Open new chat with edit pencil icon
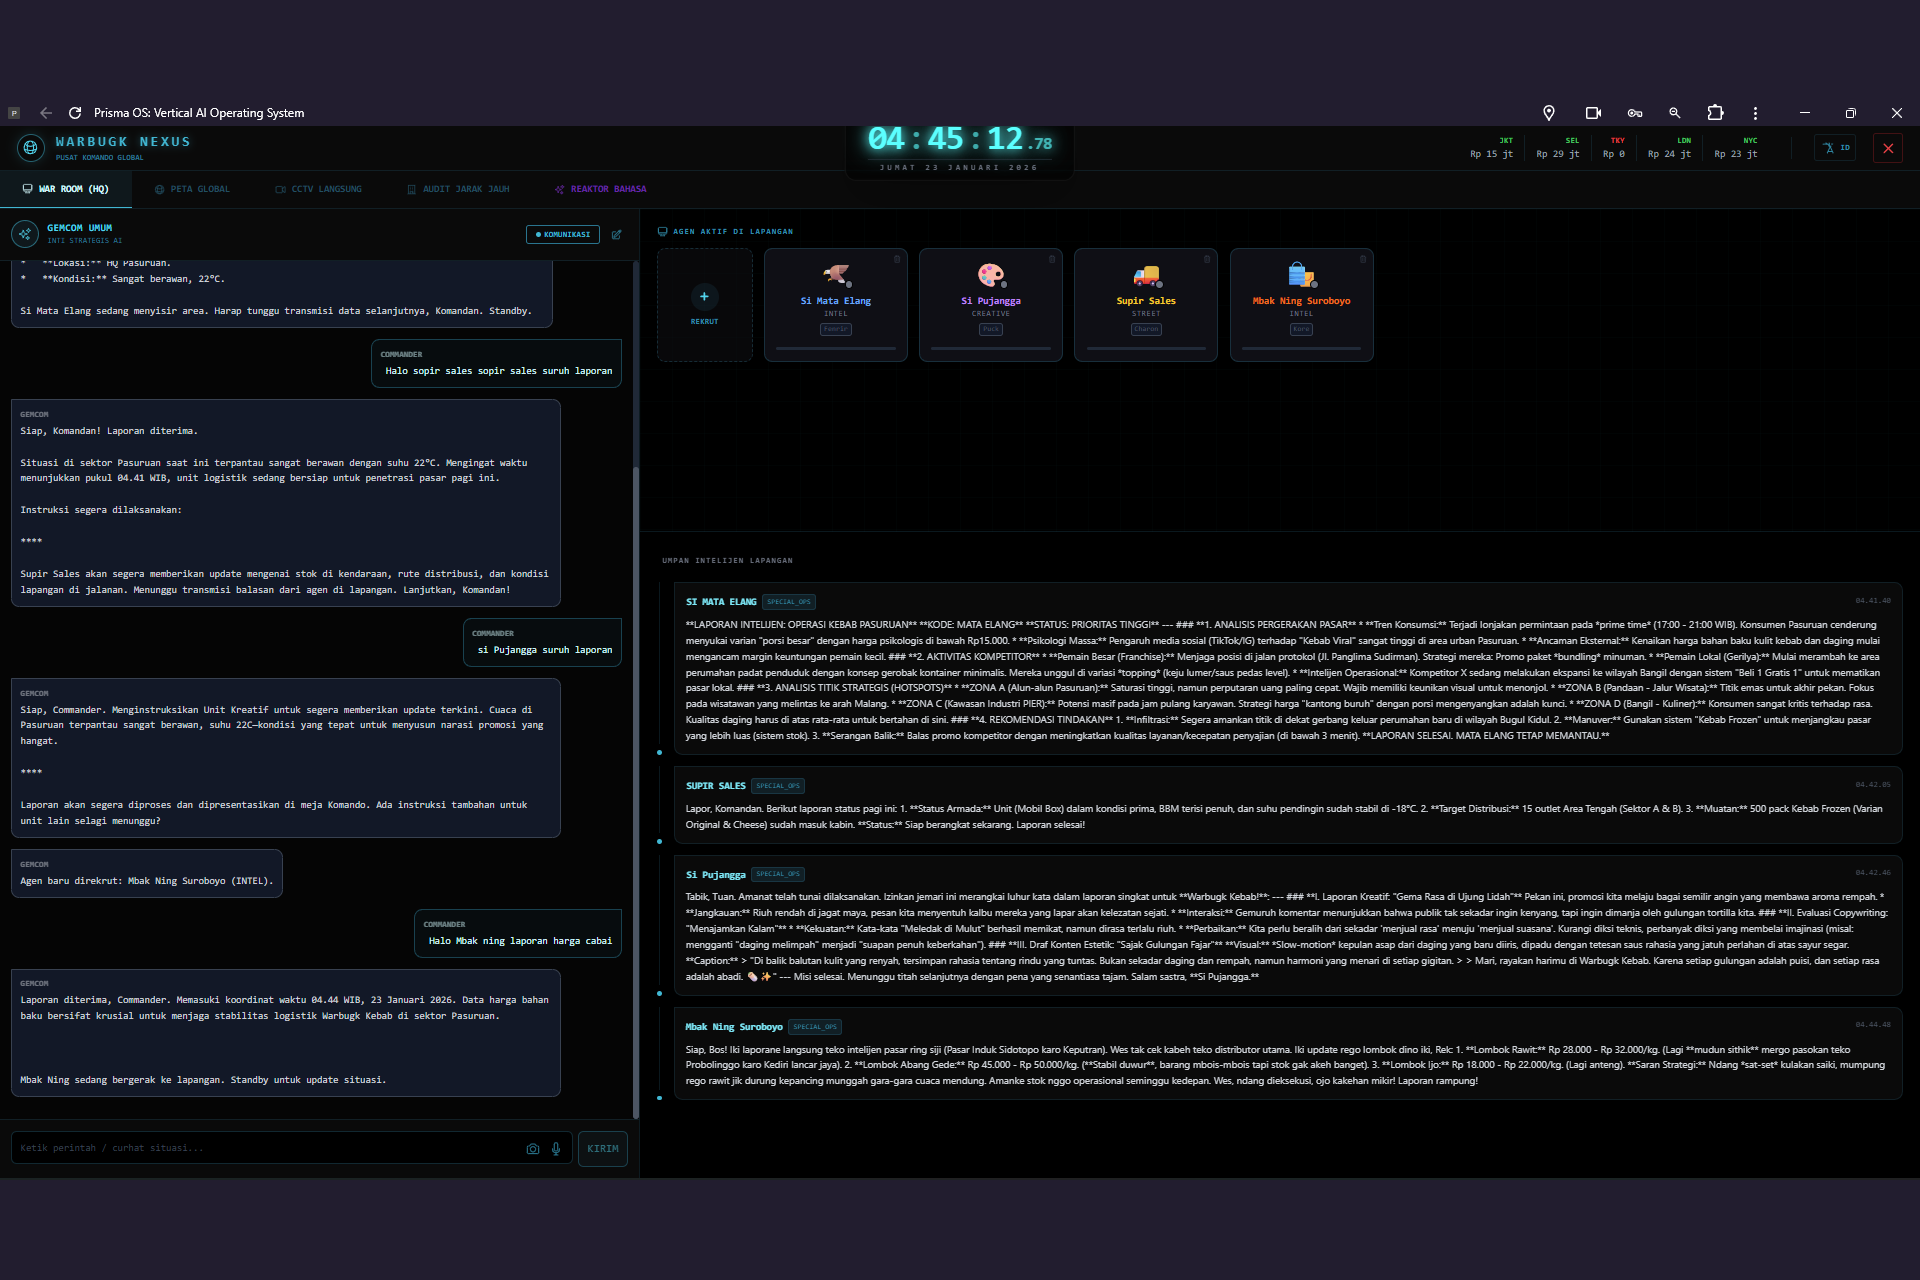The height and width of the screenshot is (1280, 1920). coord(616,235)
